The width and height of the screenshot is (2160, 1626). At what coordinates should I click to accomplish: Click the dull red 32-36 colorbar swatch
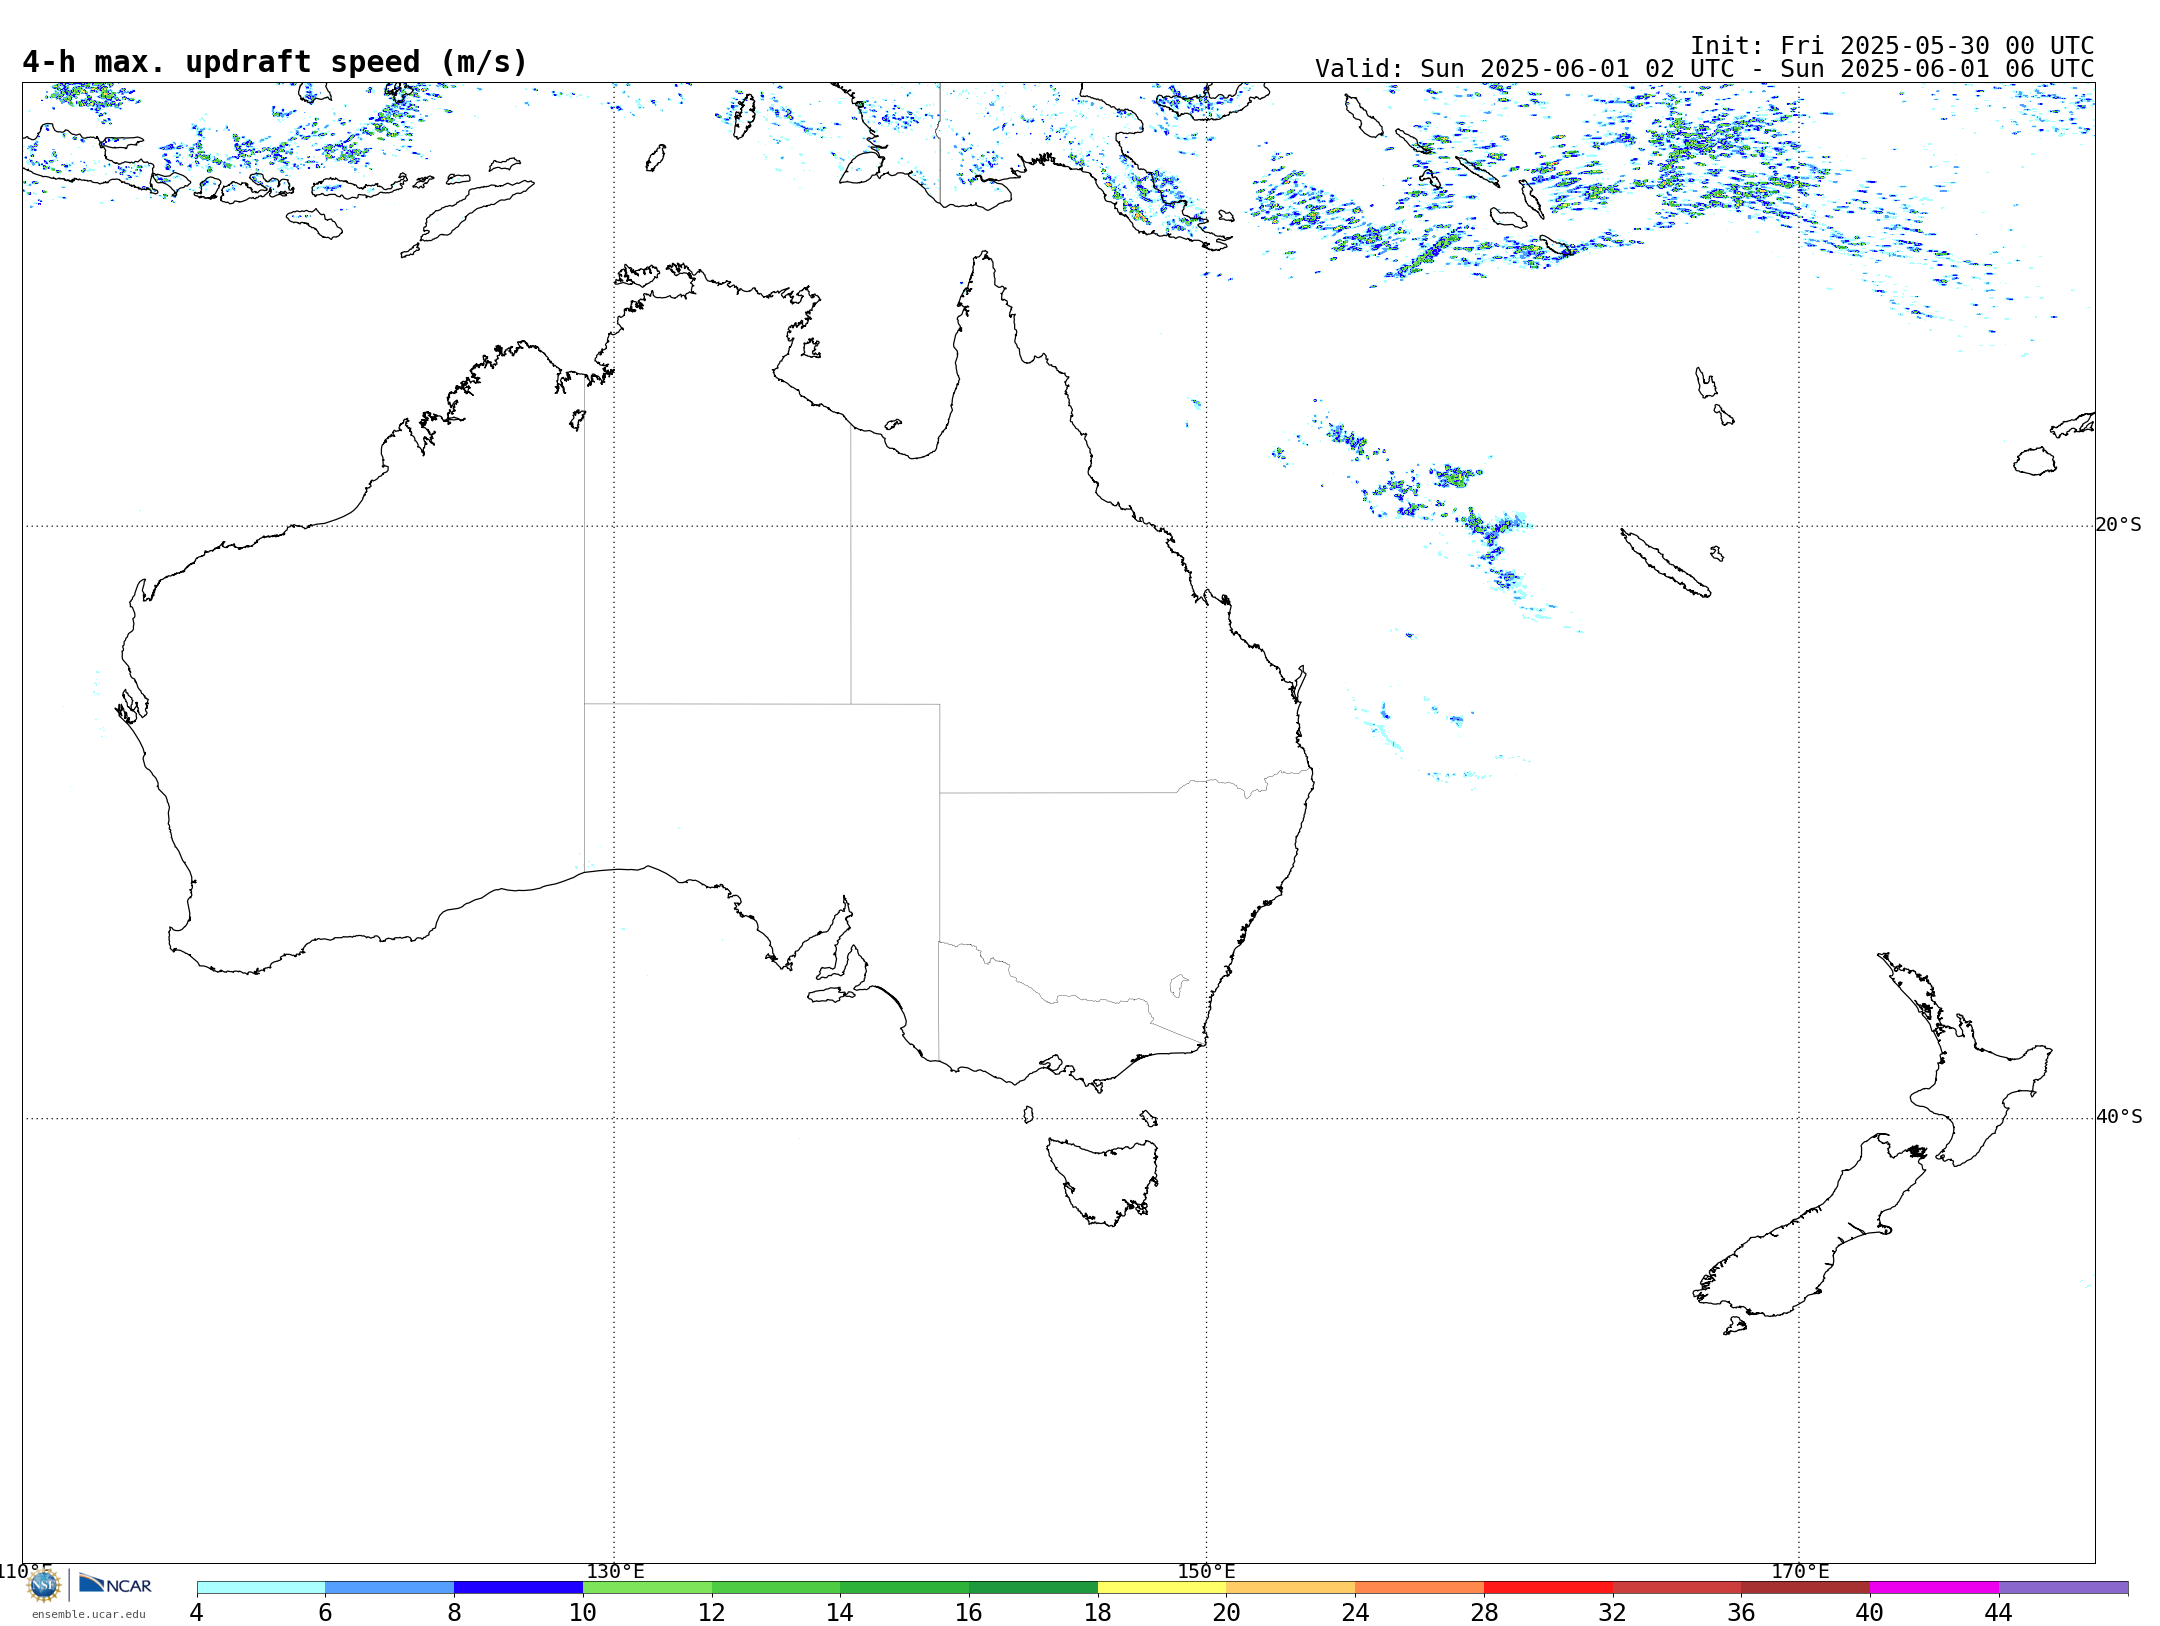(x=1677, y=1588)
